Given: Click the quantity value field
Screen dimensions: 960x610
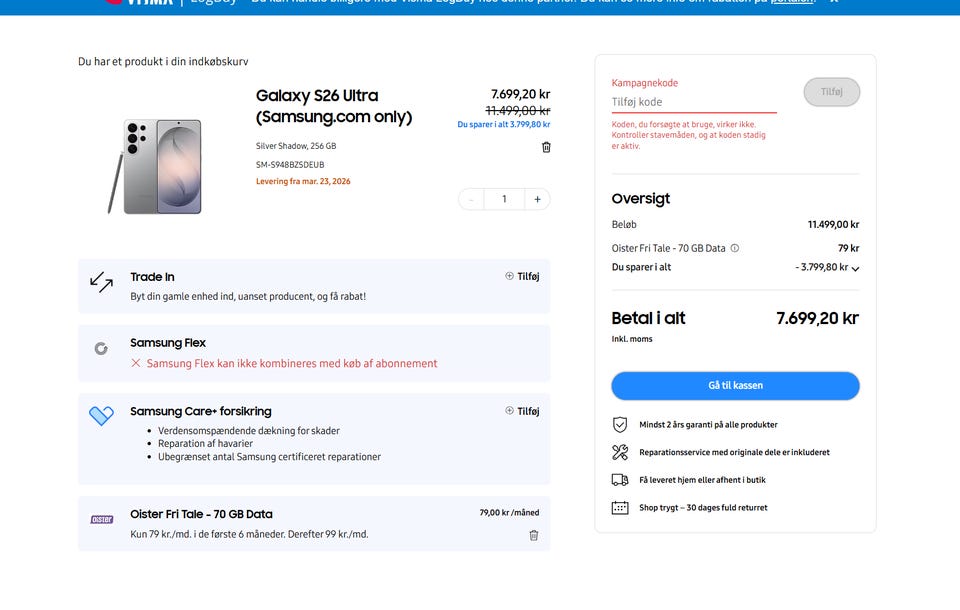Looking at the screenshot, I should [x=504, y=199].
